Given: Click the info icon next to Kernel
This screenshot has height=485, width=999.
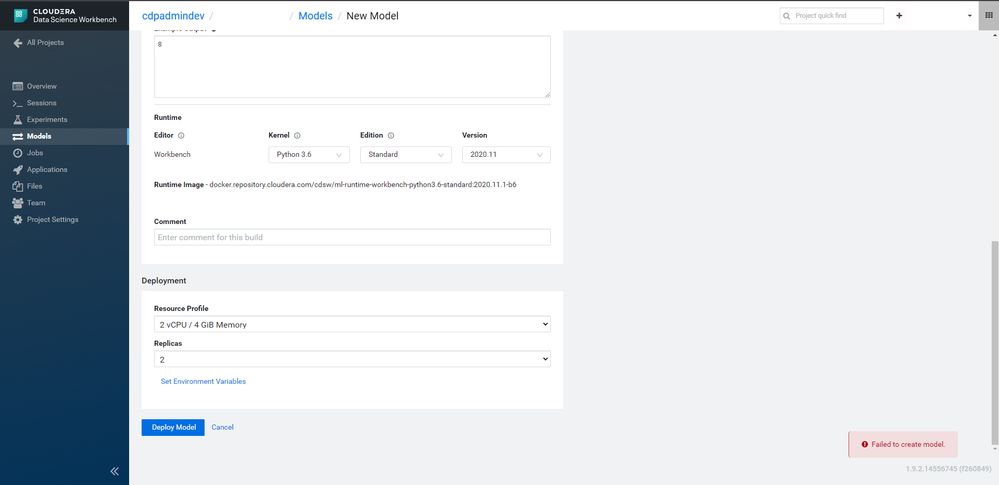Looking at the screenshot, I should pyautogui.click(x=298, y=136).
